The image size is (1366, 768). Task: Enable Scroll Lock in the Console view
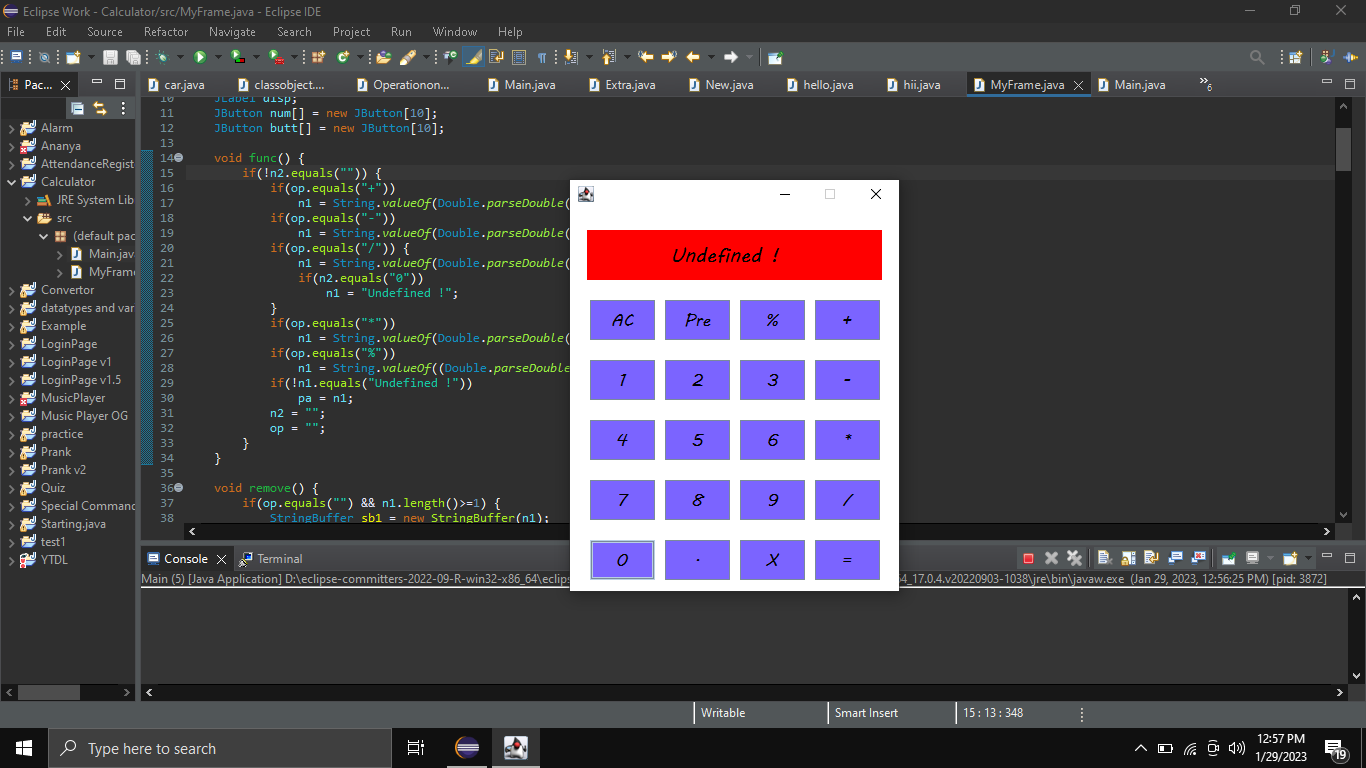1129,558
